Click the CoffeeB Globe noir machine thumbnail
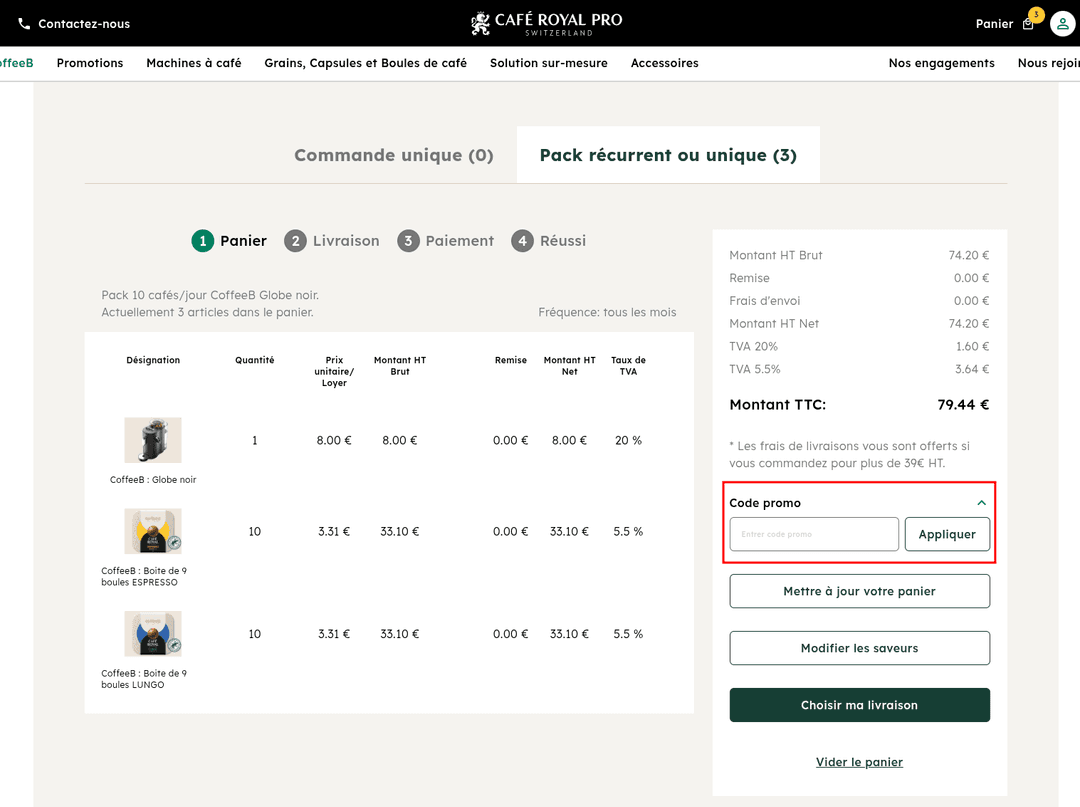The width and height of the screenshot is (1080, 807). click(153, 440)
